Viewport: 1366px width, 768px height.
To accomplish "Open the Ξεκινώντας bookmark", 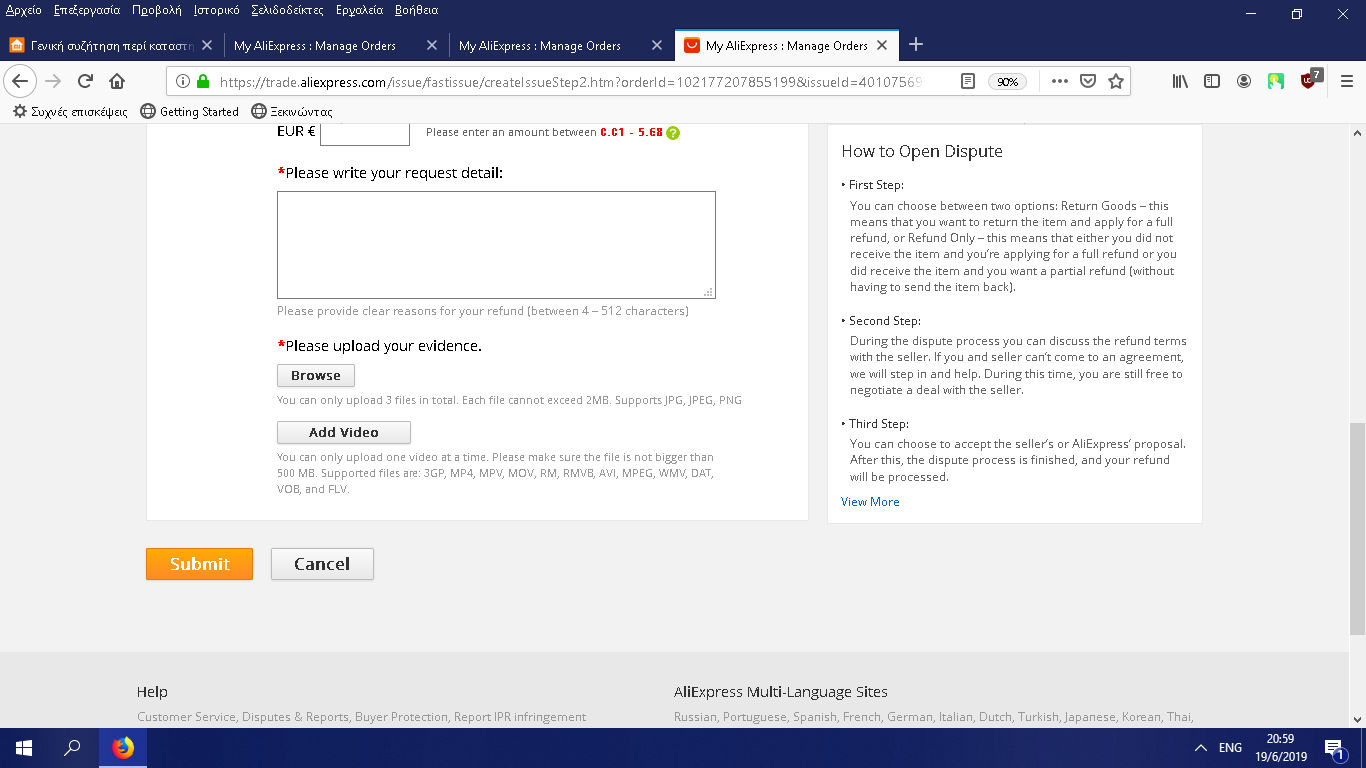I will coord(292,112).
